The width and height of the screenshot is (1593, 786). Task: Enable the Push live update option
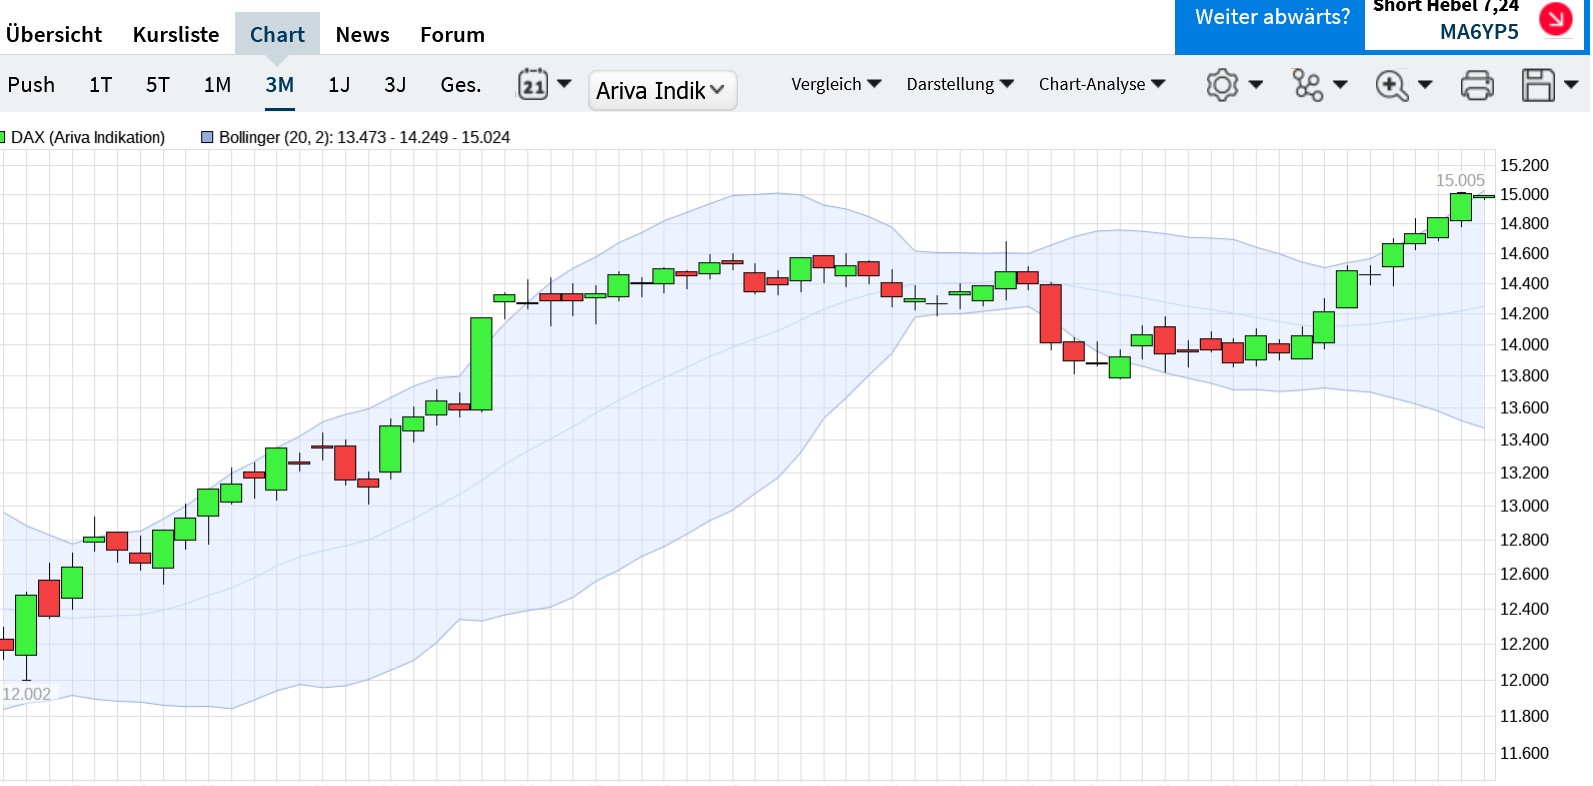click(x=31, y=85)
